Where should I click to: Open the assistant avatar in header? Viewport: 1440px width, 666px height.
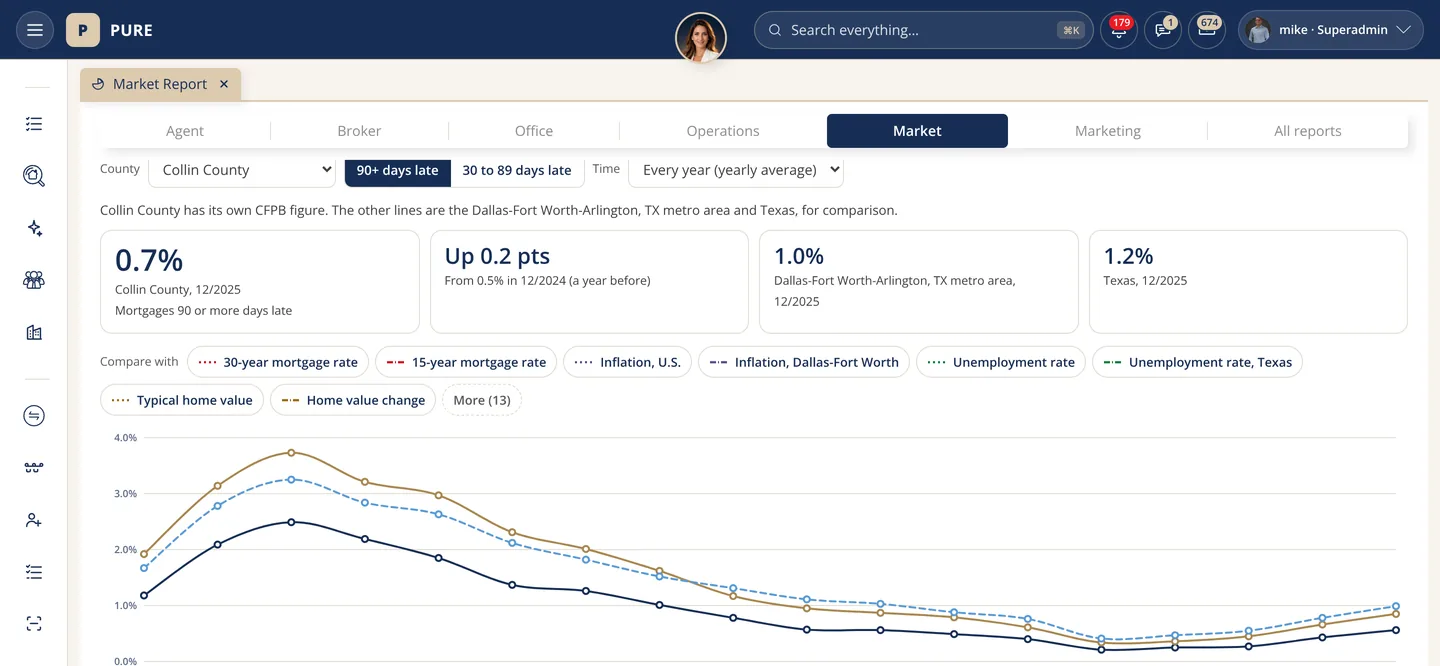point(701,38)
